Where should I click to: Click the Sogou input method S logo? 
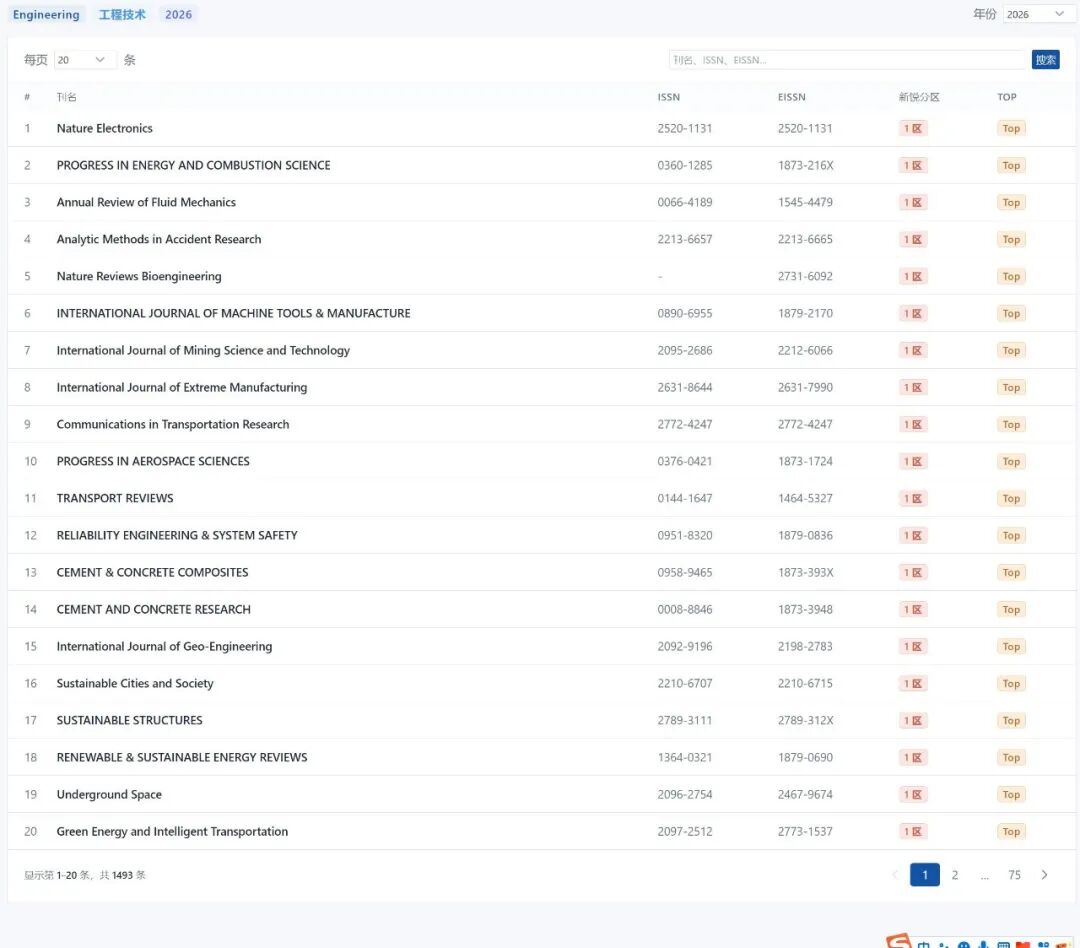[x=899, y=942]
